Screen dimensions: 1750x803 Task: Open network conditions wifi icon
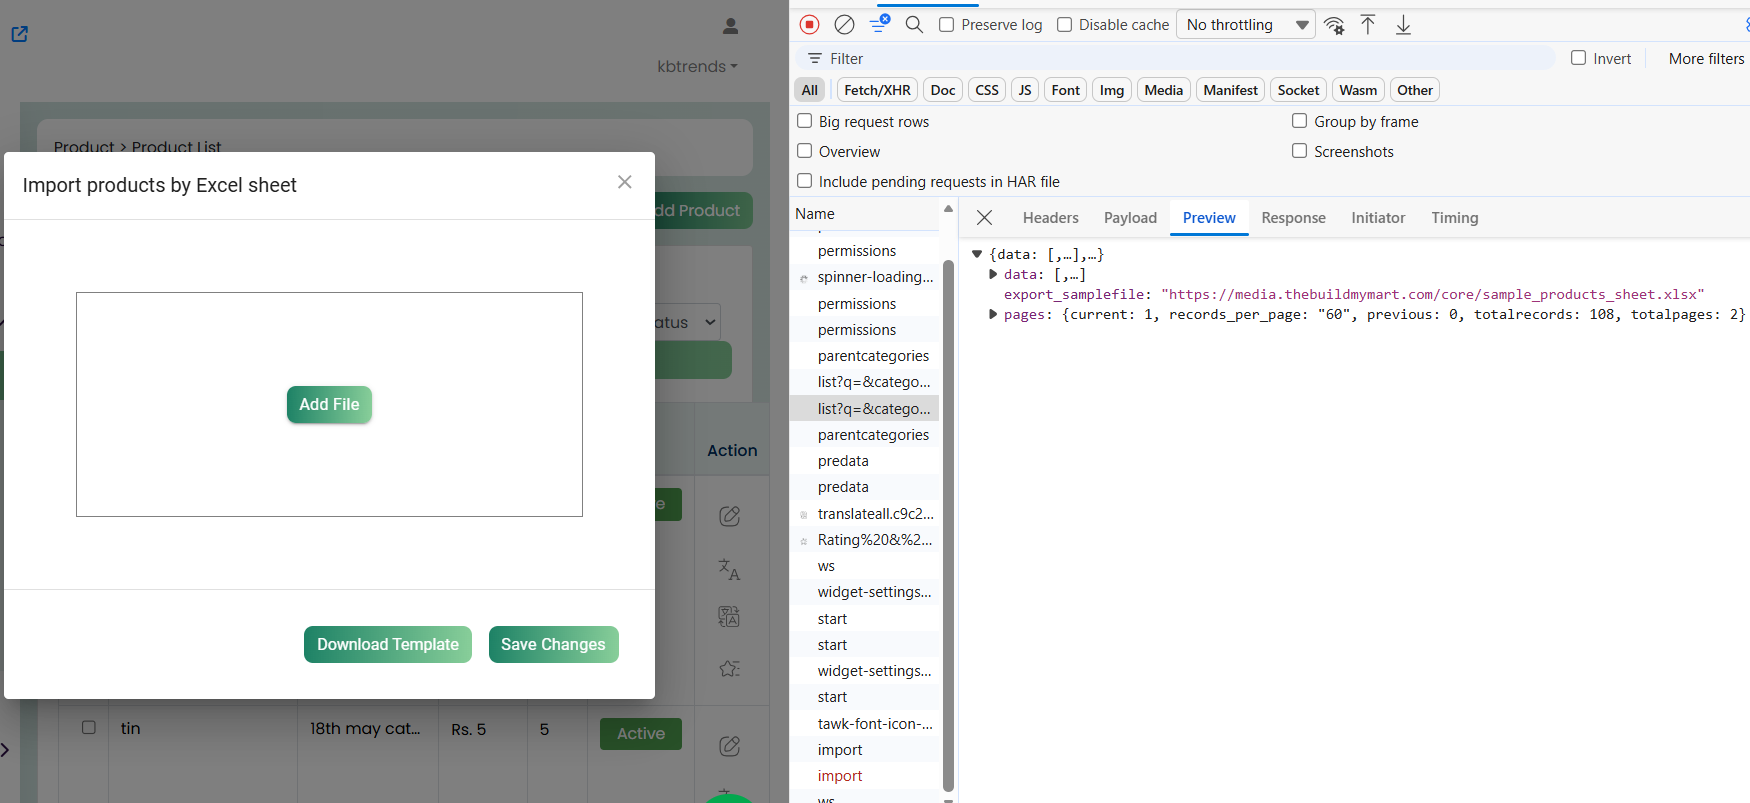coord(1334,25)
